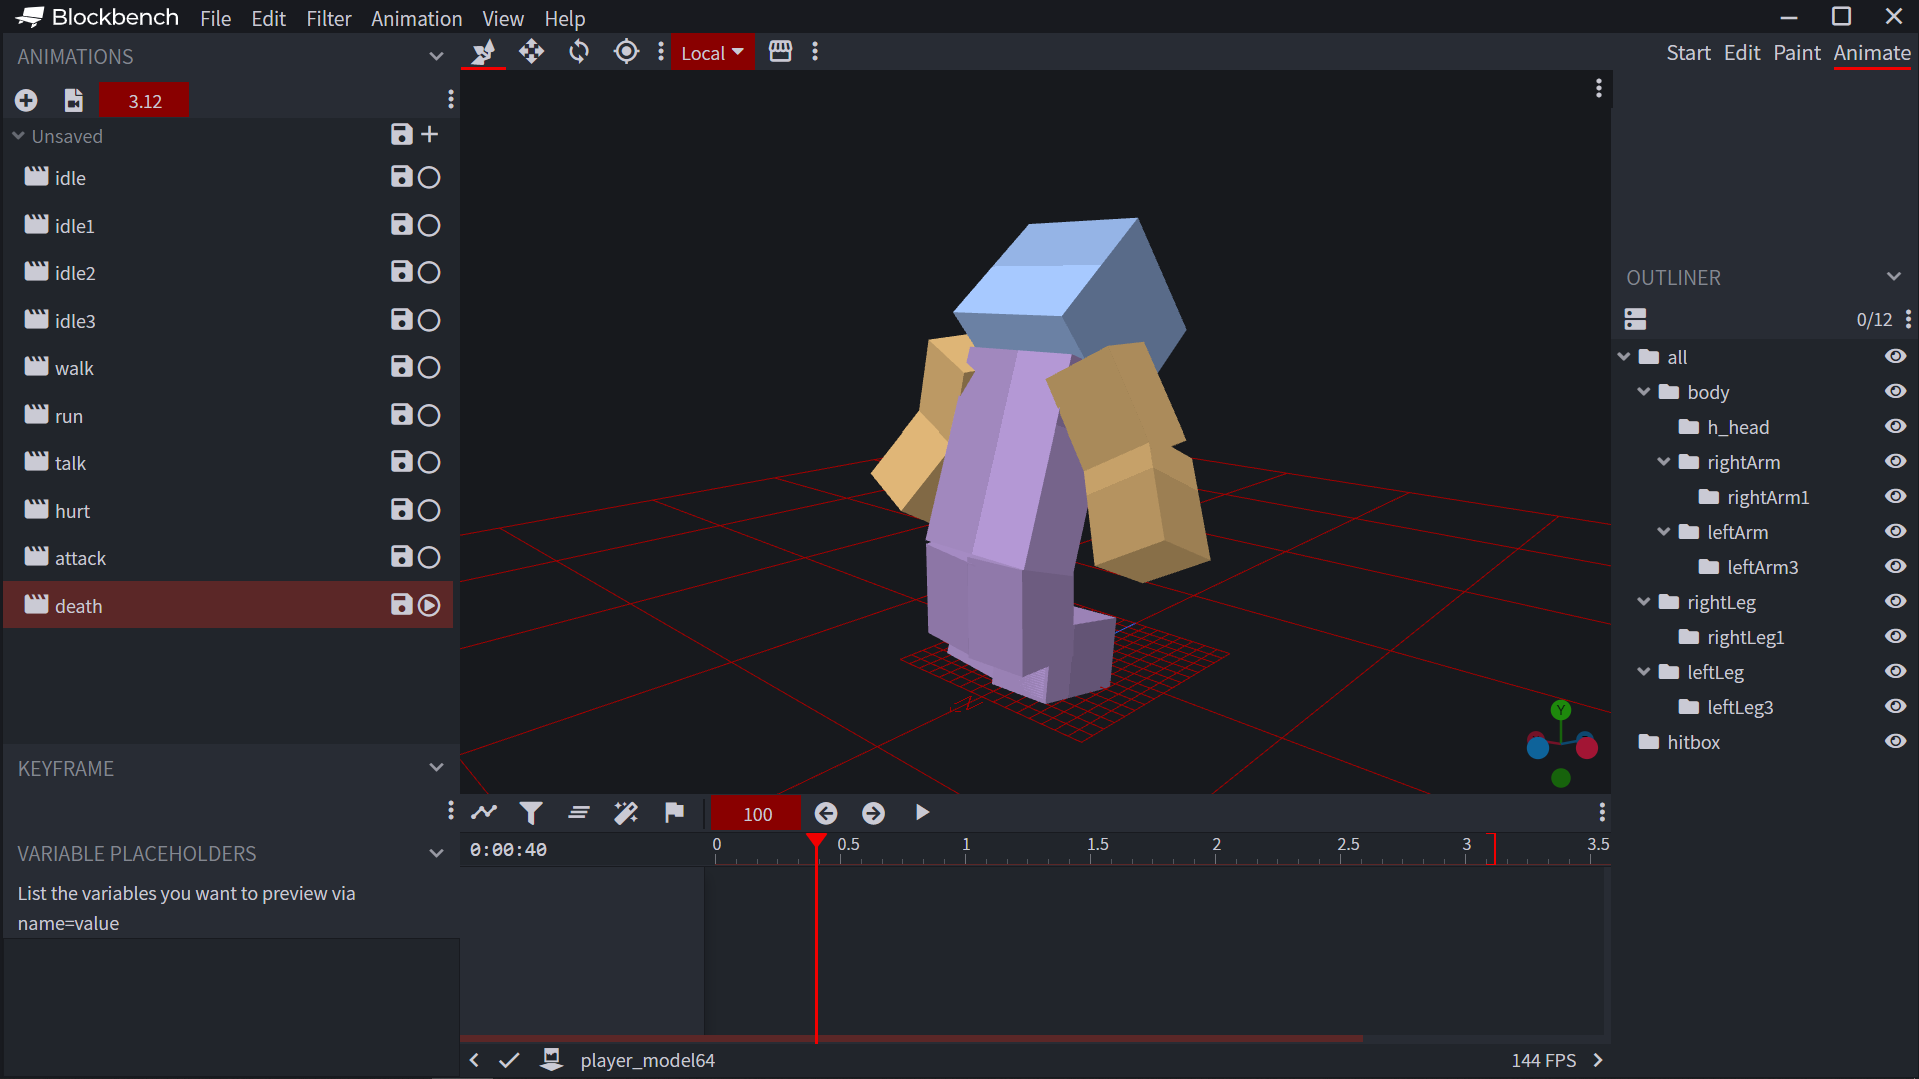The width and height of the screenshot is (1919, 1079).
Task: Save the walk animation file
Action: click(x=401, y=367)
